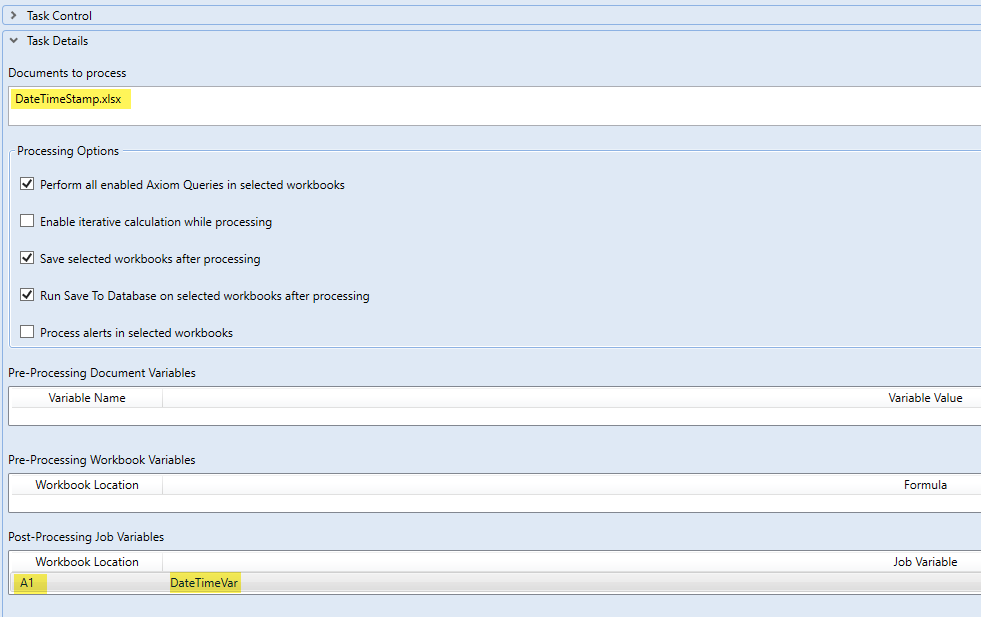Click the Formula column header
981x617 pixels.
point(925,485)
